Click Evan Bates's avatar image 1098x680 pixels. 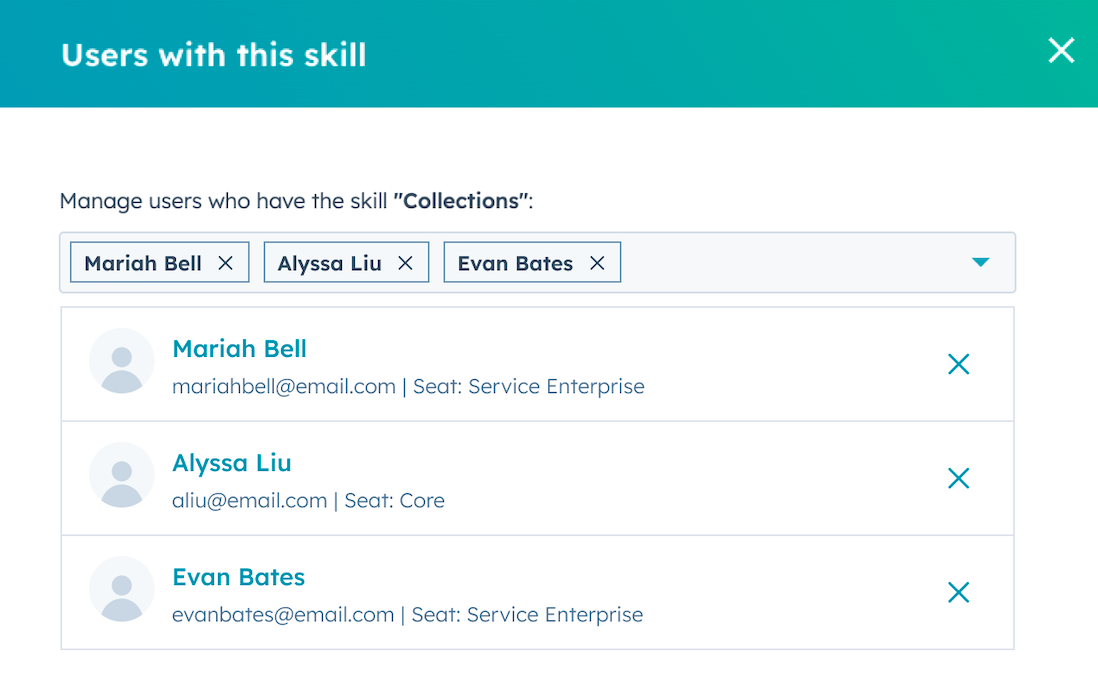pyautogui.click(x=121, y=592)
